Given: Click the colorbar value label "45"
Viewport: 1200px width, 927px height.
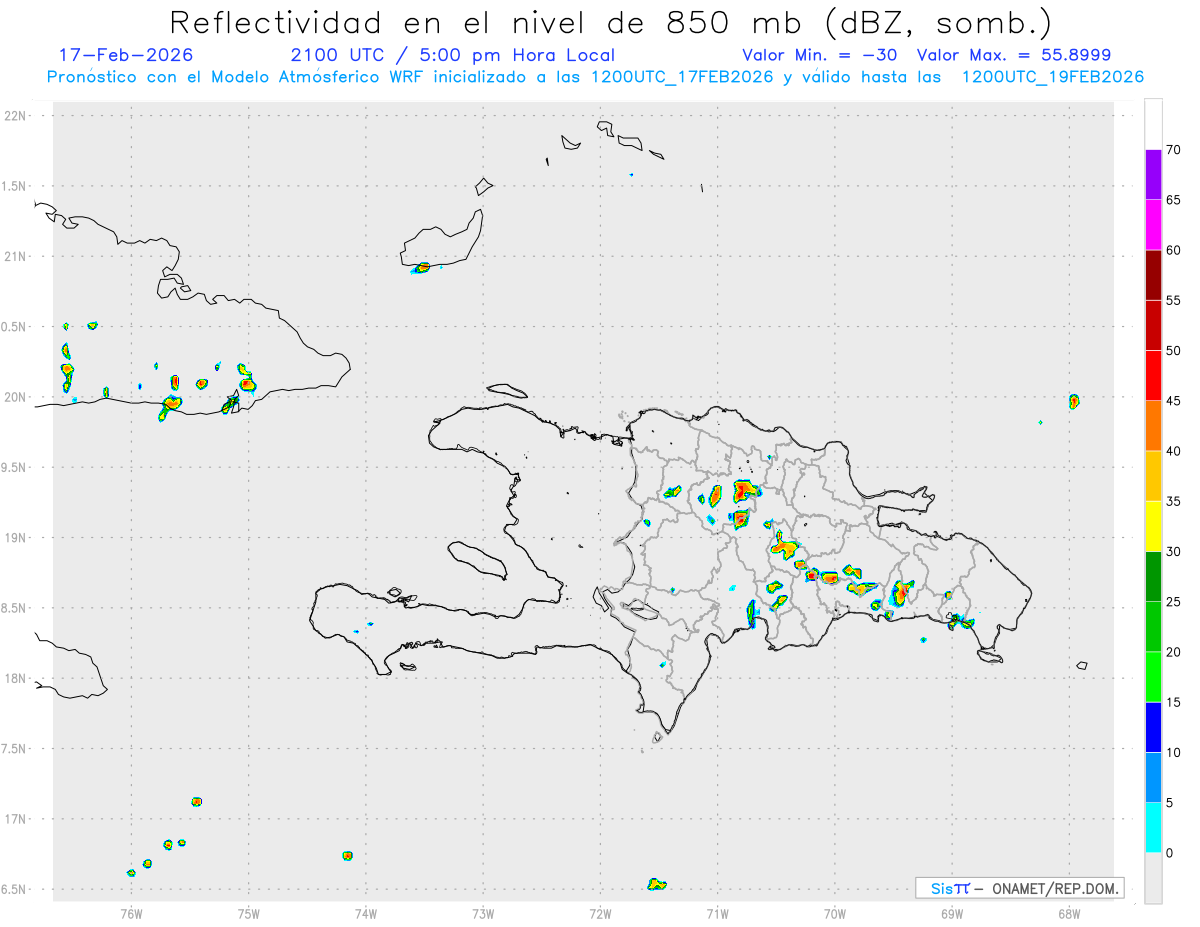Looking at the screenshot, I should click(x=1173, y=401).
